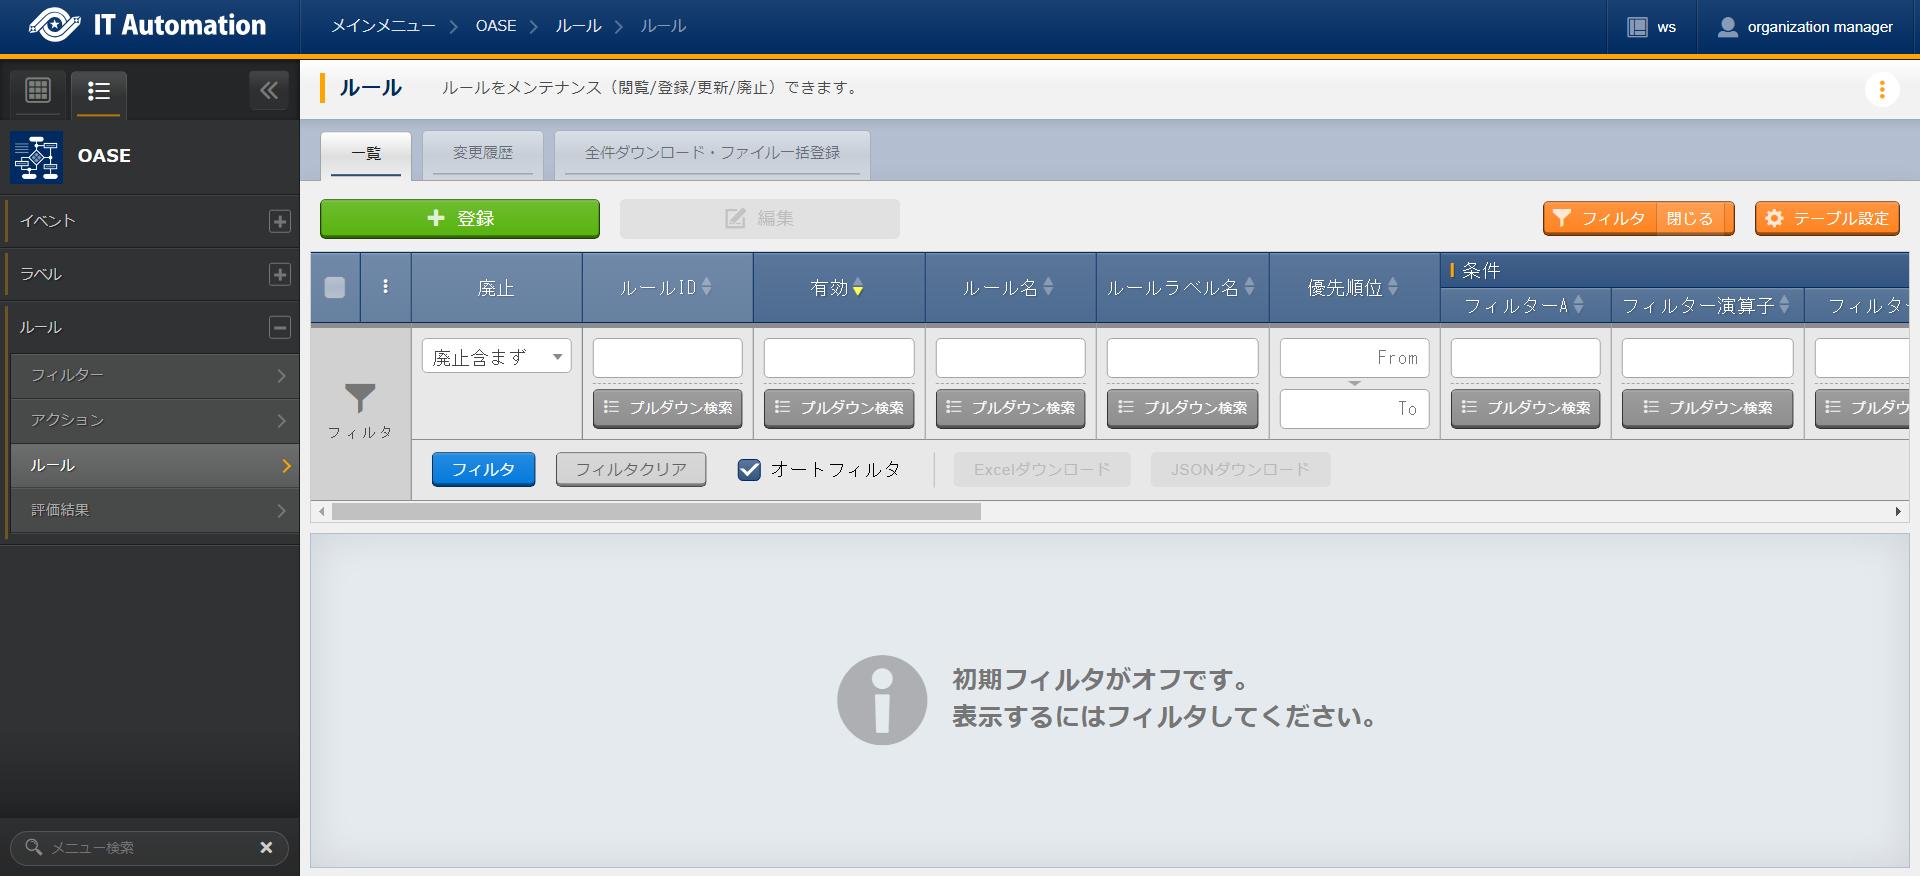Screen dimensions: 1920x876
Task: Switch sidebar to grid menu view
Action: pyautogui.click(x=38, y=91)
